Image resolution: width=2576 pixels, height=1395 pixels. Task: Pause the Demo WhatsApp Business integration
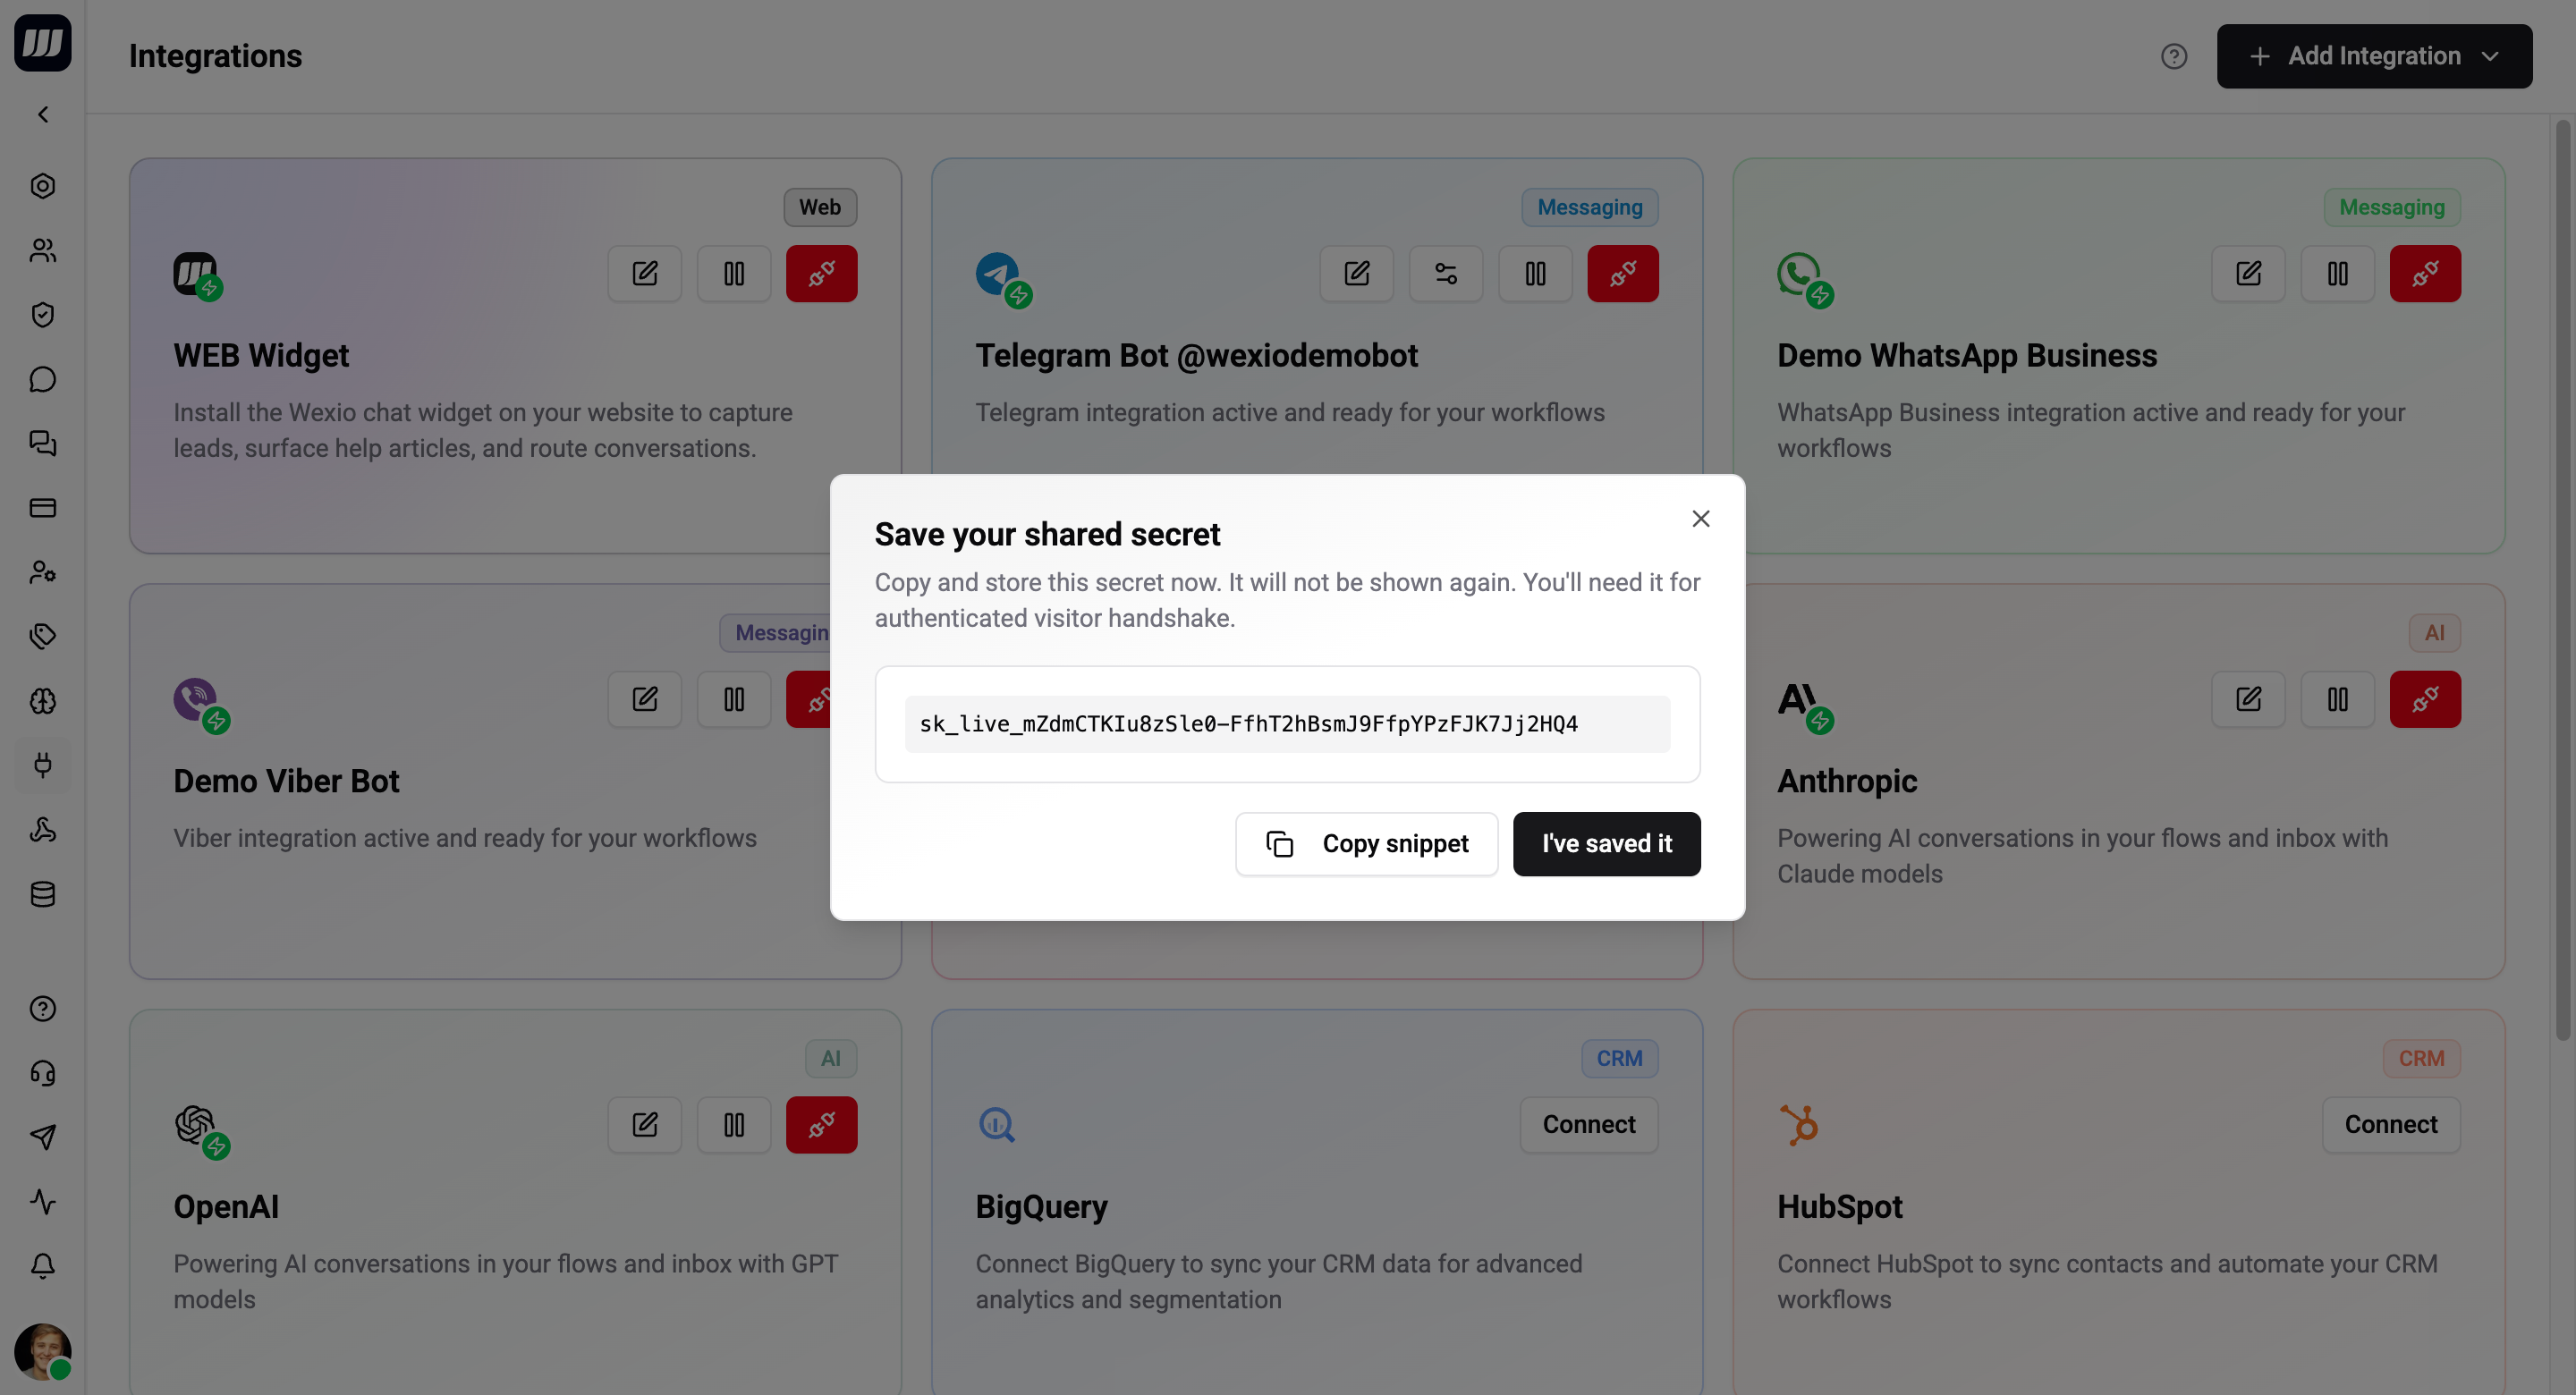tap(2337, 273)
